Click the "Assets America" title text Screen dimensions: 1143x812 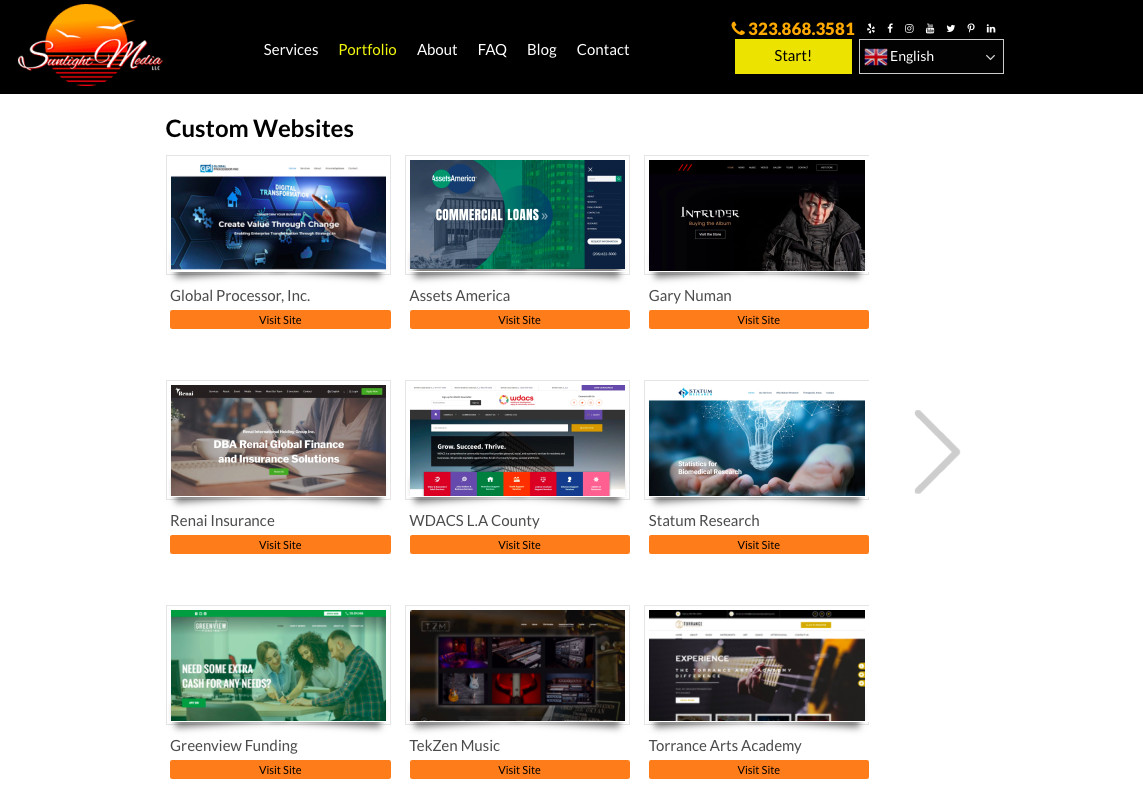click(459, 296)
